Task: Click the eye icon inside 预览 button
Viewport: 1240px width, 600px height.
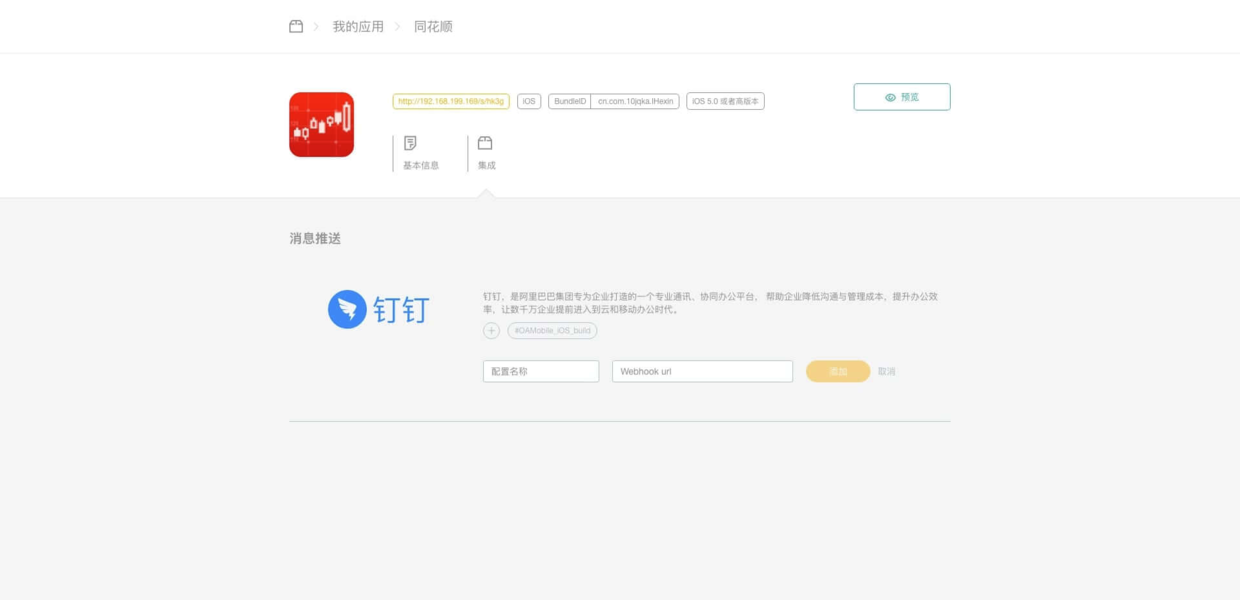Action: [x=890, y=96]
